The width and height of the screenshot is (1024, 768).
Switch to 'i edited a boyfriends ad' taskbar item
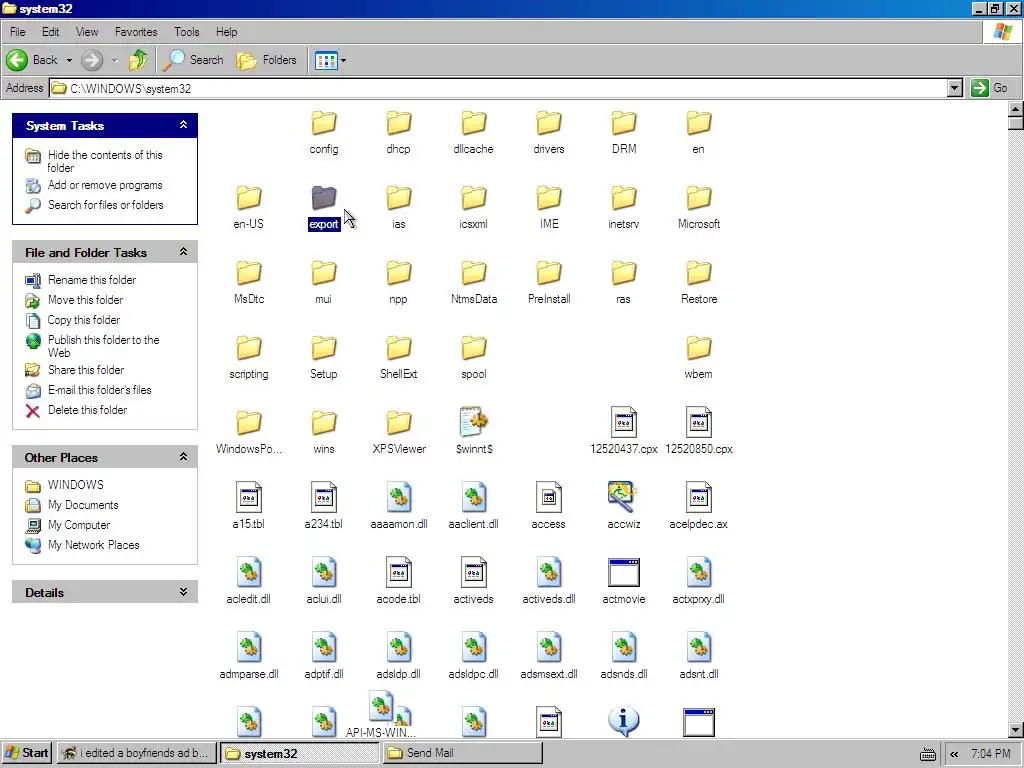coord(136,754)
